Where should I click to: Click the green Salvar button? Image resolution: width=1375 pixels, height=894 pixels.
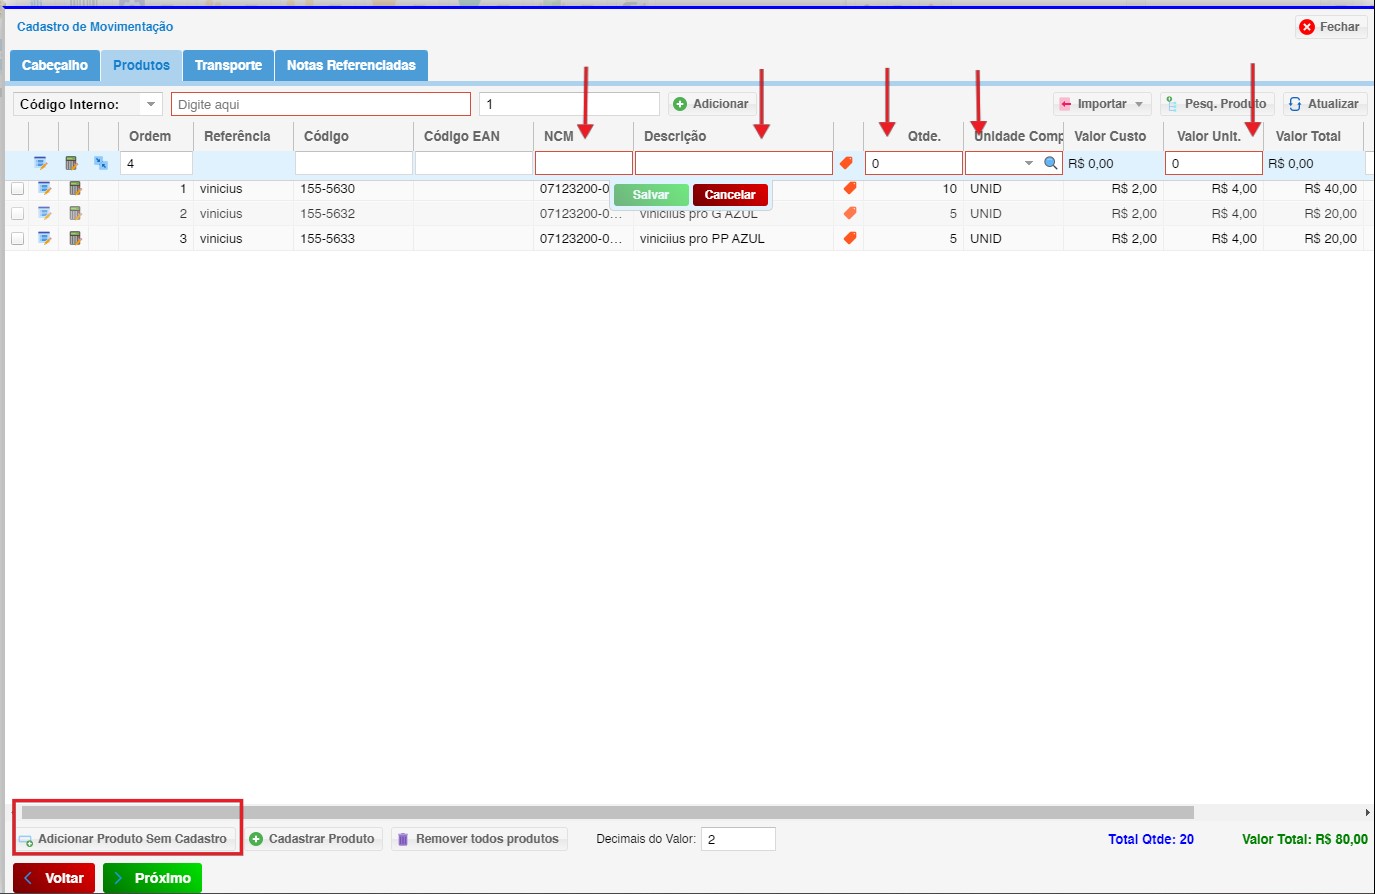click(x=651, y=195)
